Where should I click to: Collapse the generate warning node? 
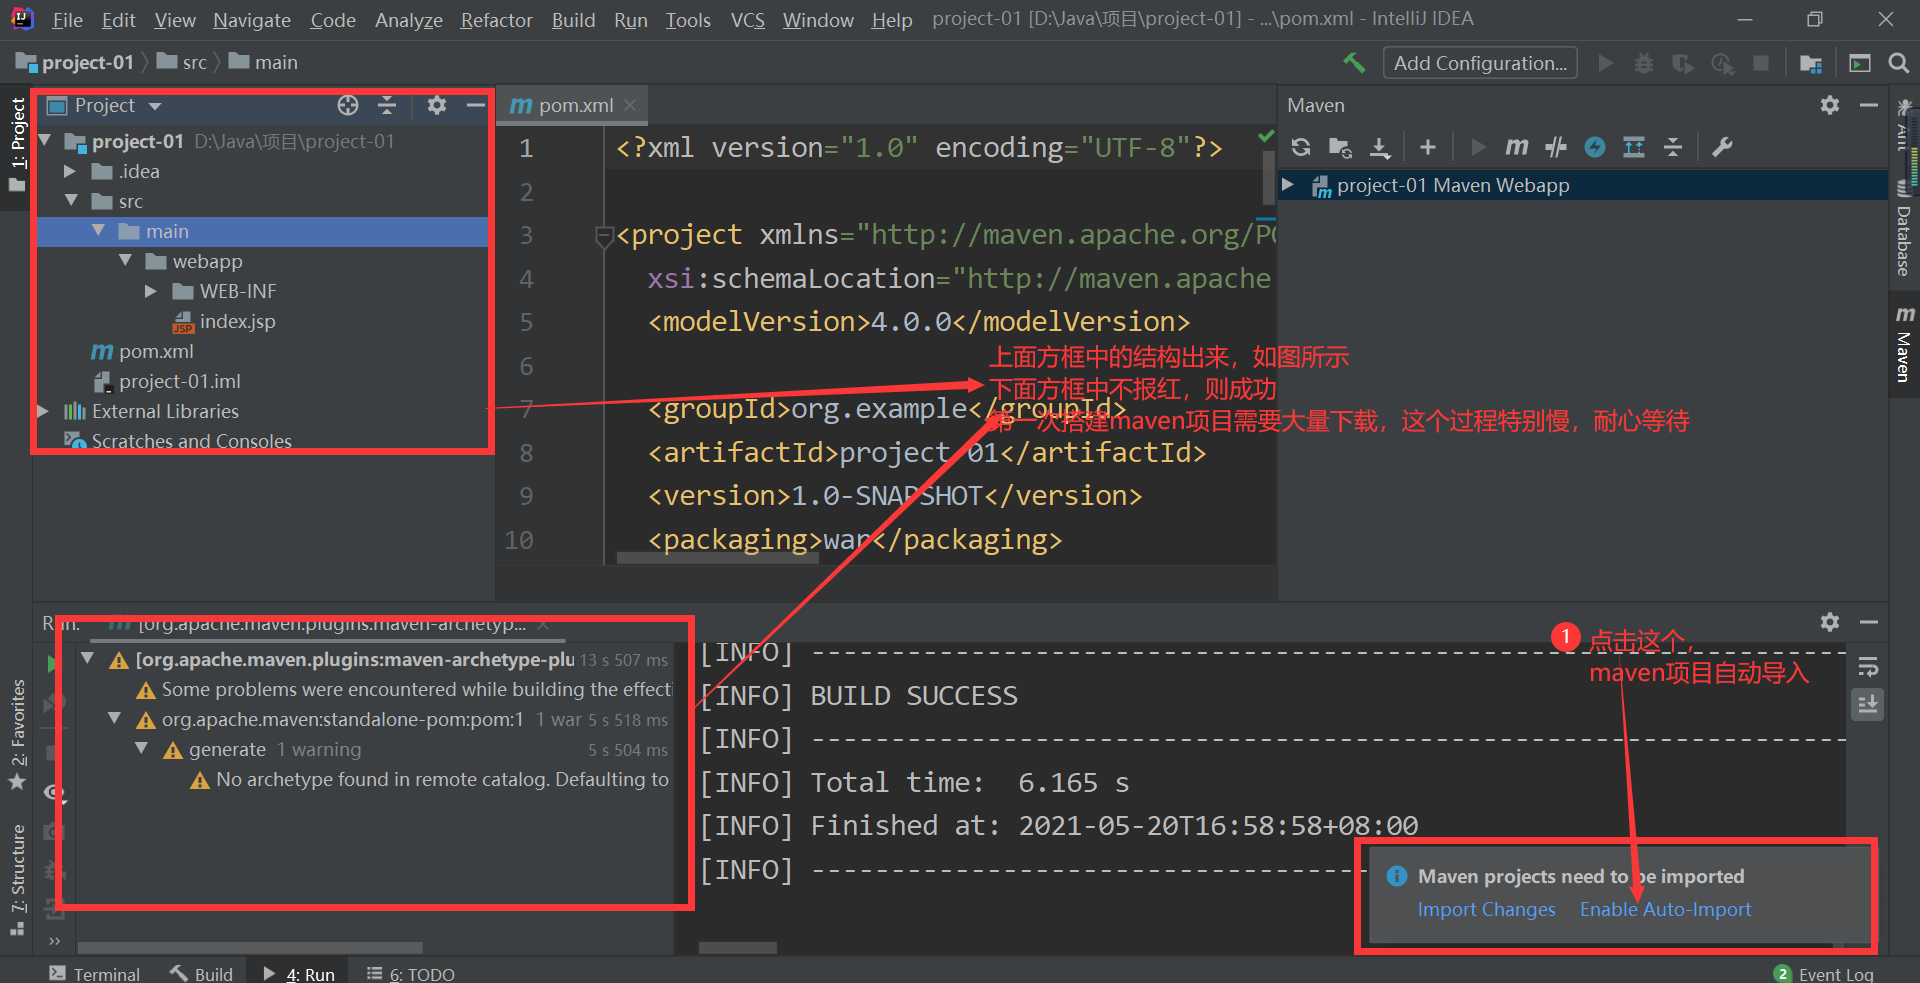point(141,749)
